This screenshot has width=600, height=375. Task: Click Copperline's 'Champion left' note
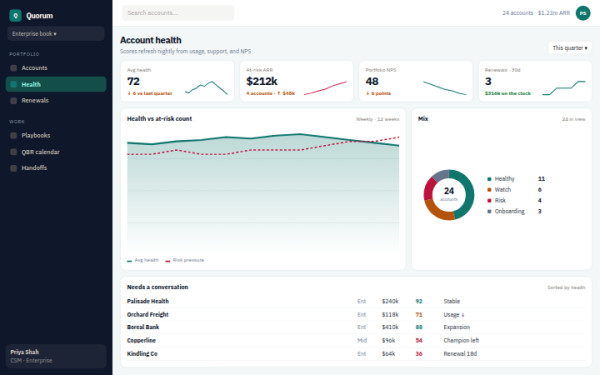pos(461,341)
